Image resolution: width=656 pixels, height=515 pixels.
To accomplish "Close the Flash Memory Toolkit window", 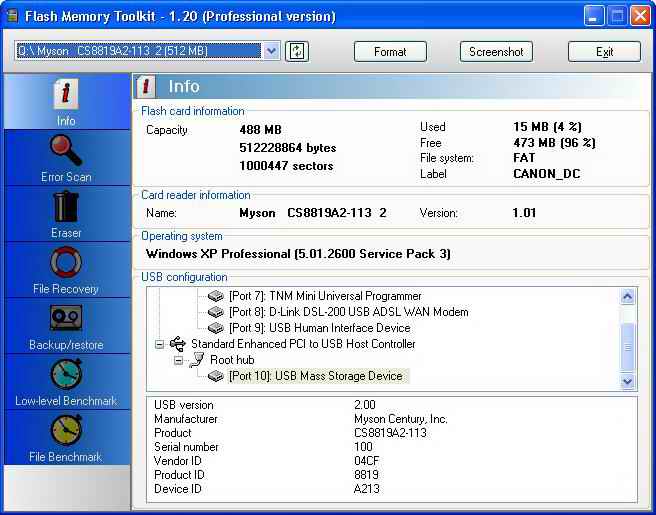I will click(640, 16).
